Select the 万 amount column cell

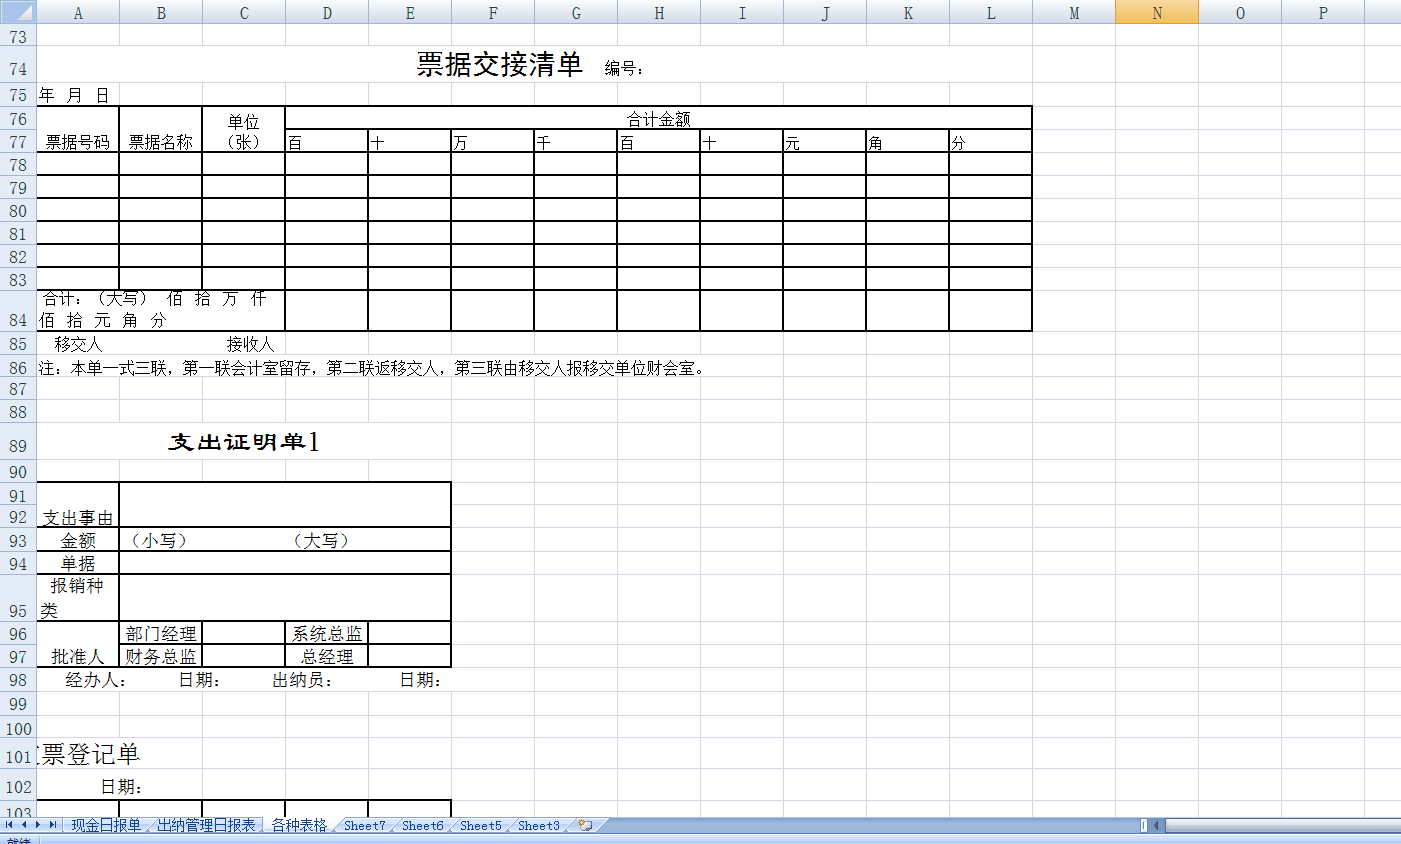coord(493,141)
